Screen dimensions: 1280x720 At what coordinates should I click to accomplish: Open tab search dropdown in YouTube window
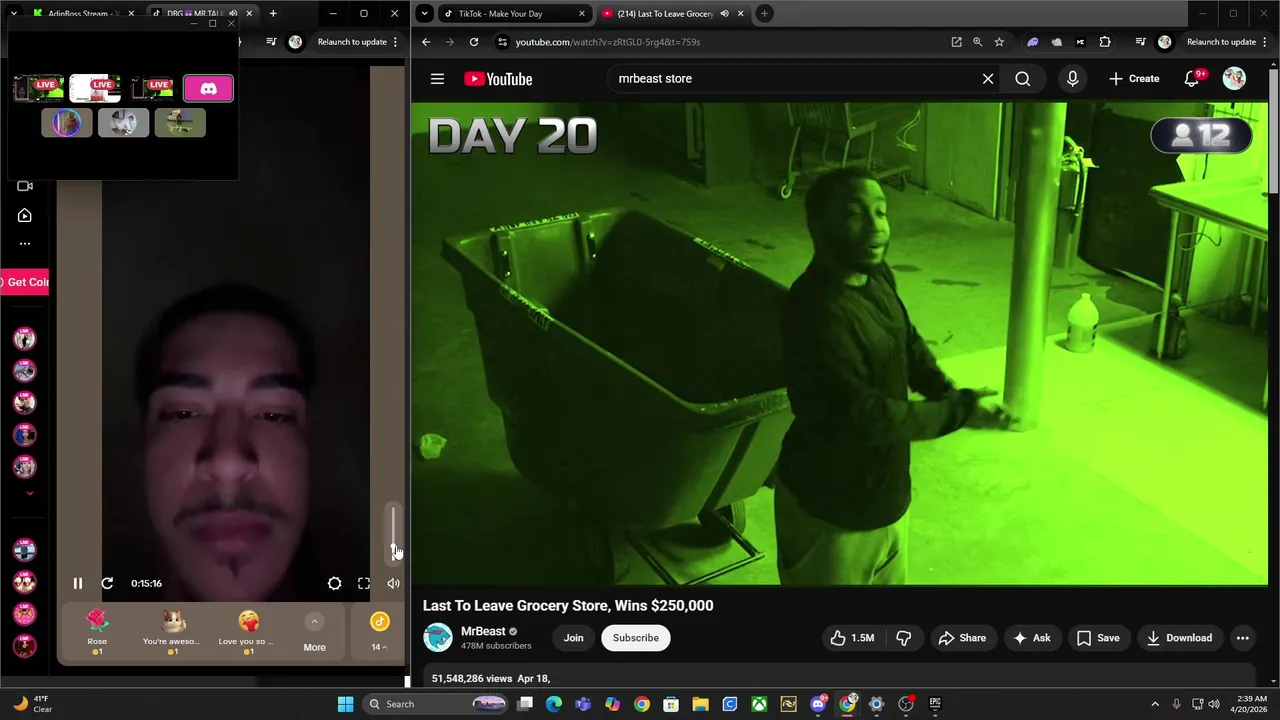[x=424, y=14]
